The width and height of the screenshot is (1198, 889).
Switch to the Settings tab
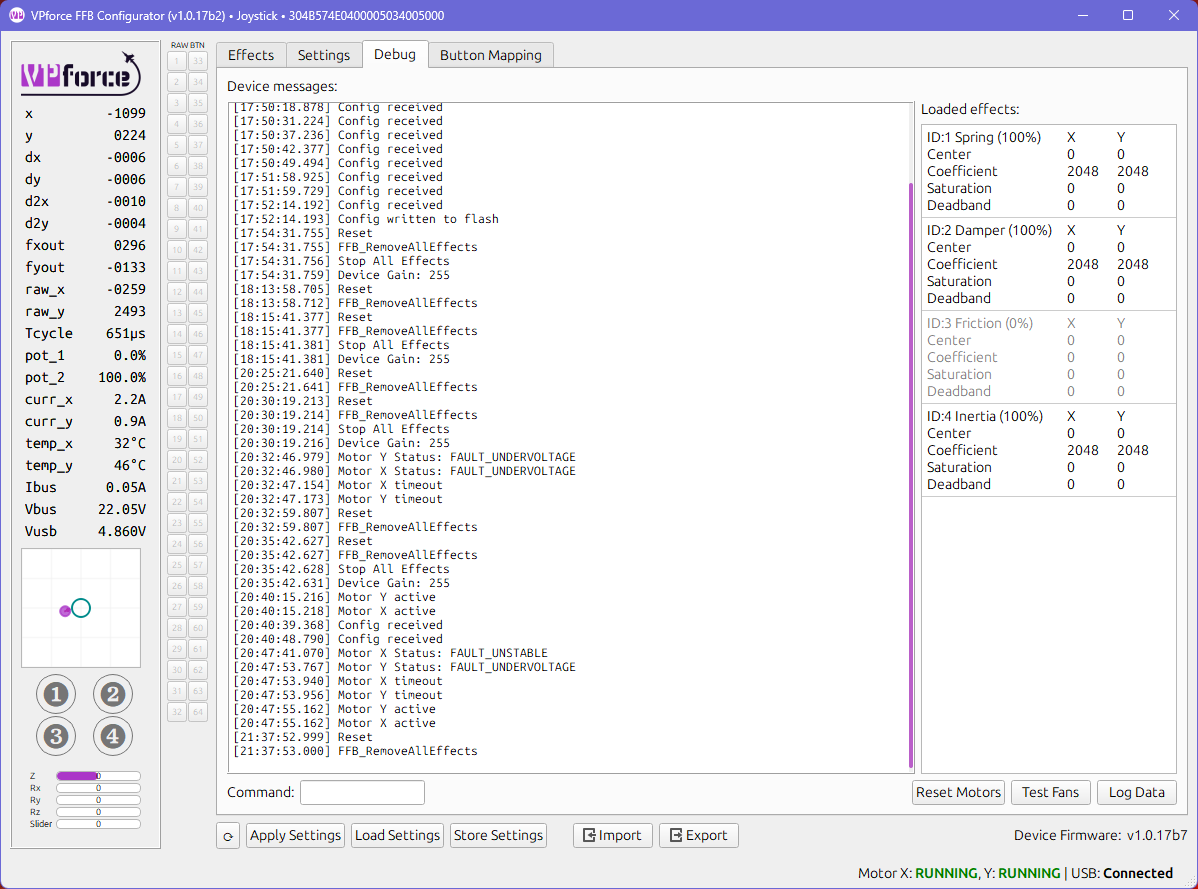pyautogui.click(x=324, y=55)
